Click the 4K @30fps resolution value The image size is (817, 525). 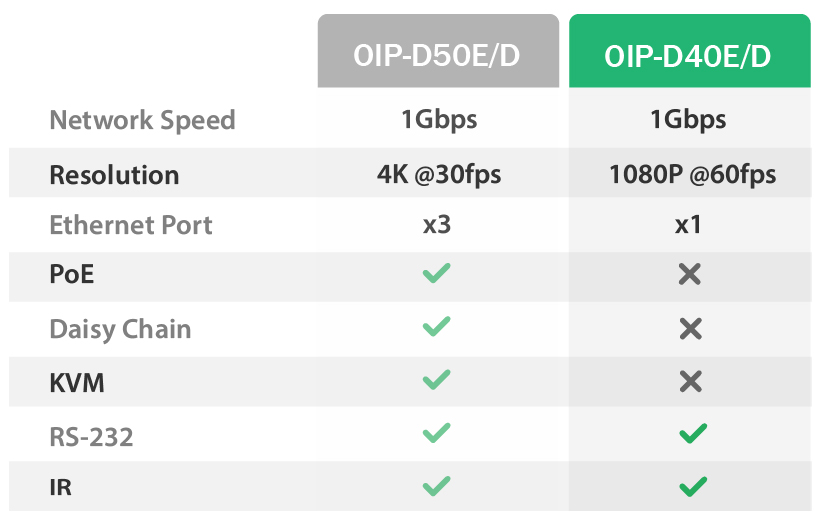(x=439, y=175)
